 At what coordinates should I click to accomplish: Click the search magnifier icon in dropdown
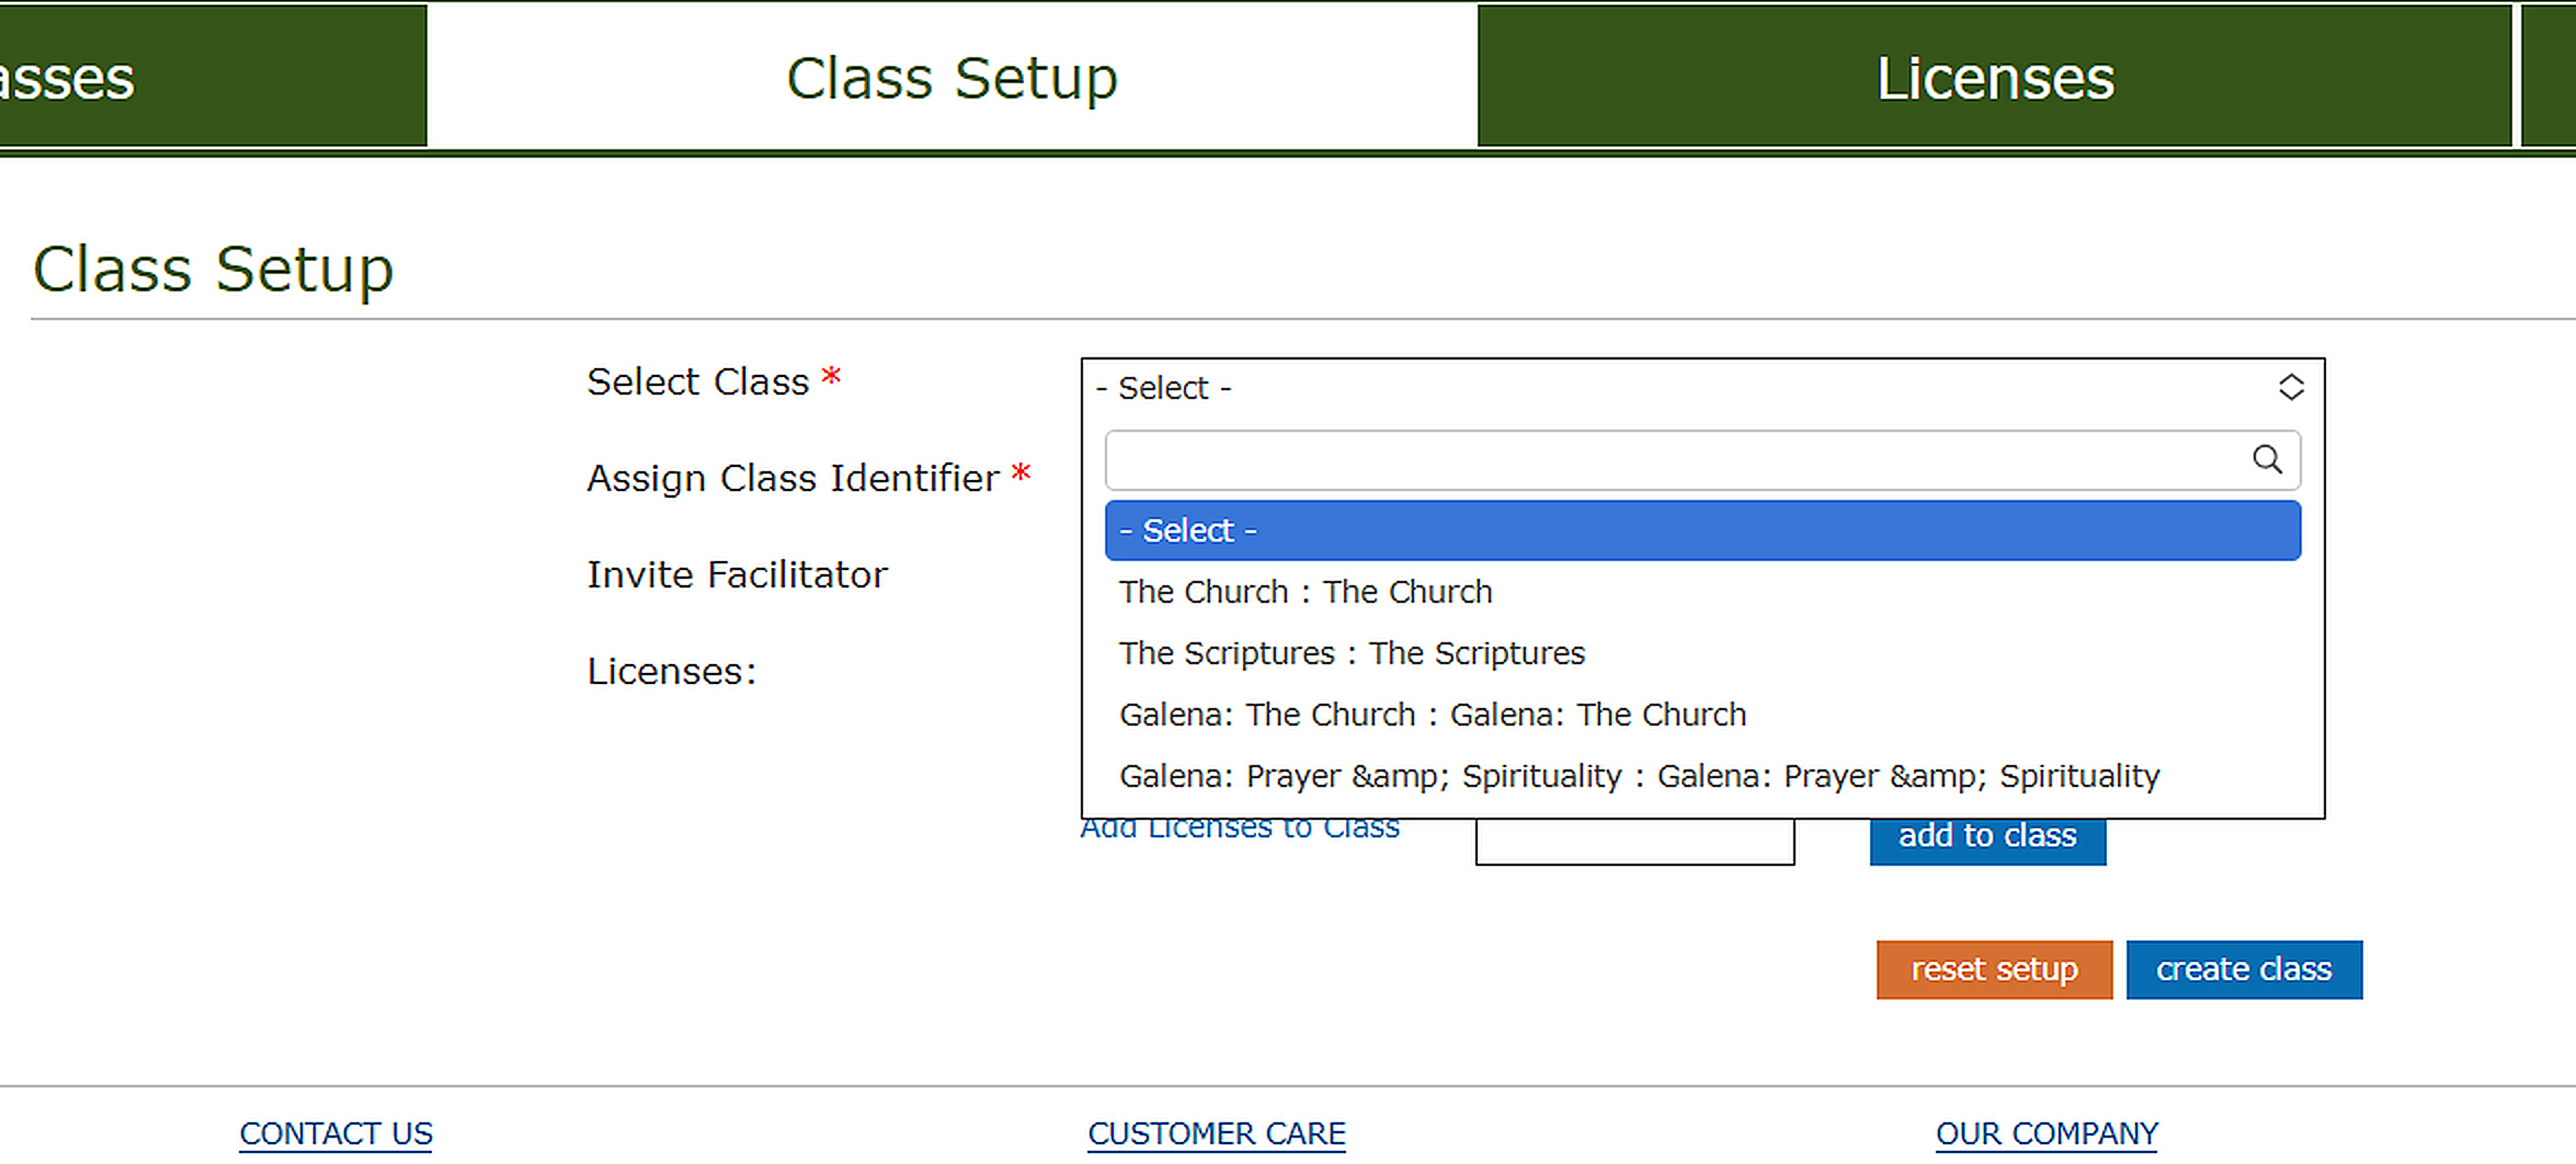coord(2268,460)
